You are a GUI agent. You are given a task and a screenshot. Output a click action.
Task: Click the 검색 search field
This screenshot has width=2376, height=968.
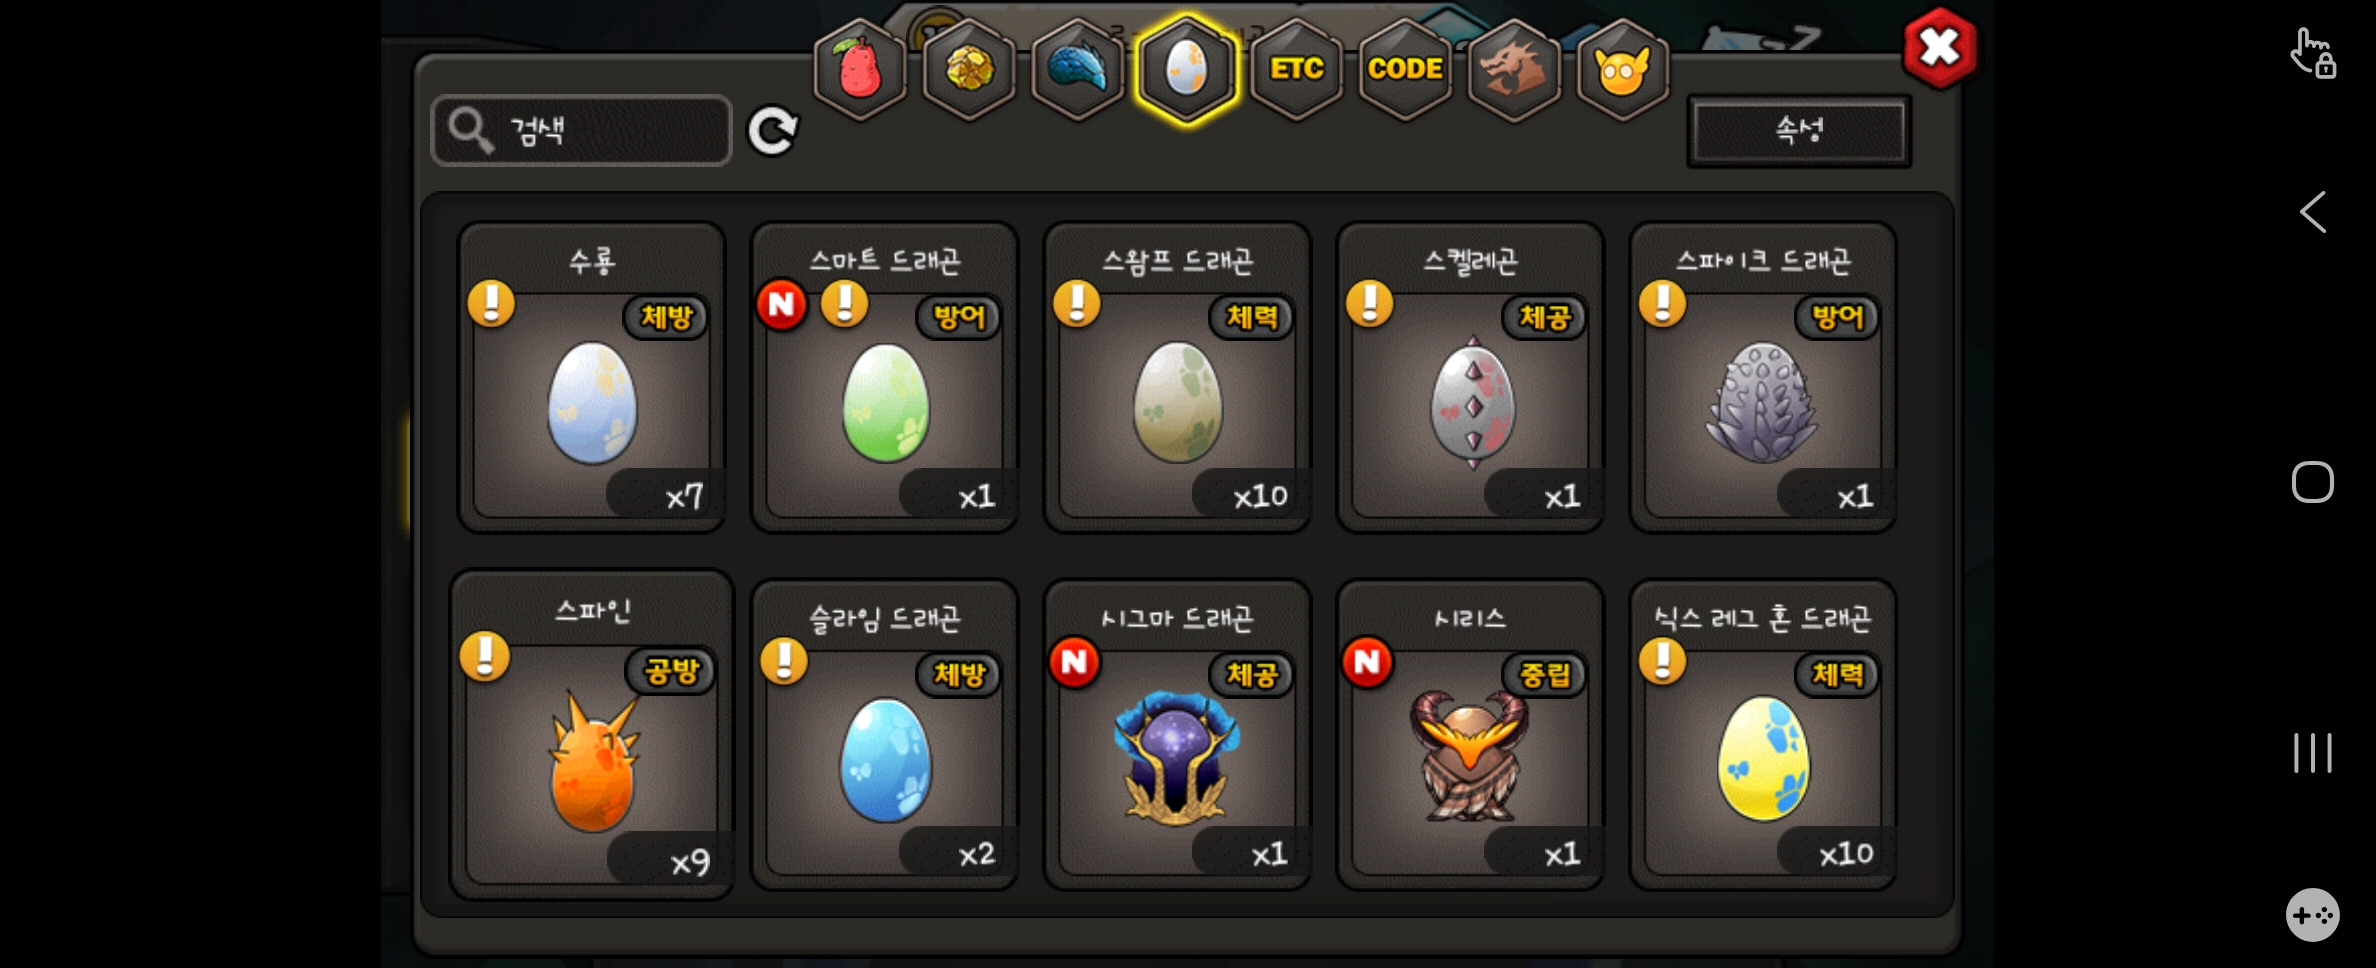pos(581,131)
